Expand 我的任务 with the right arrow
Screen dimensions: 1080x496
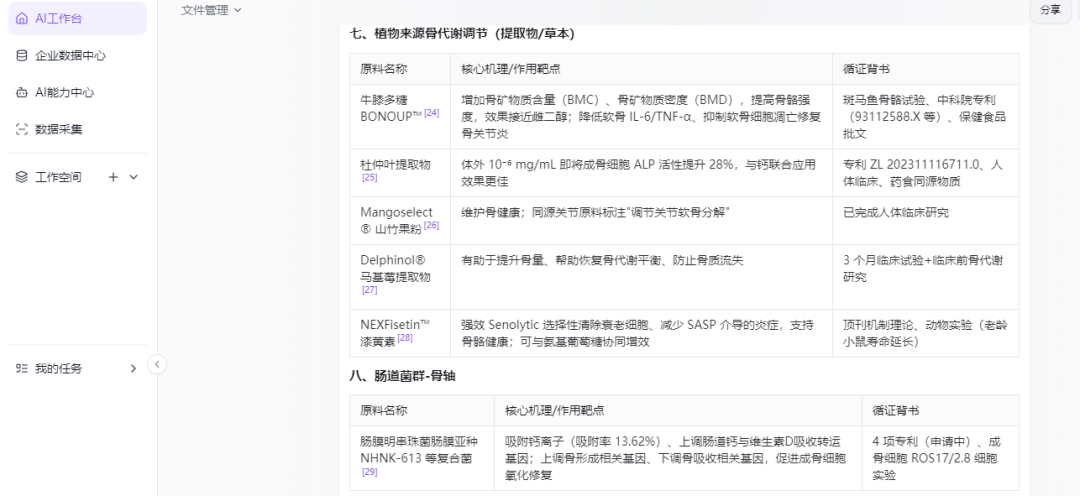134,369
